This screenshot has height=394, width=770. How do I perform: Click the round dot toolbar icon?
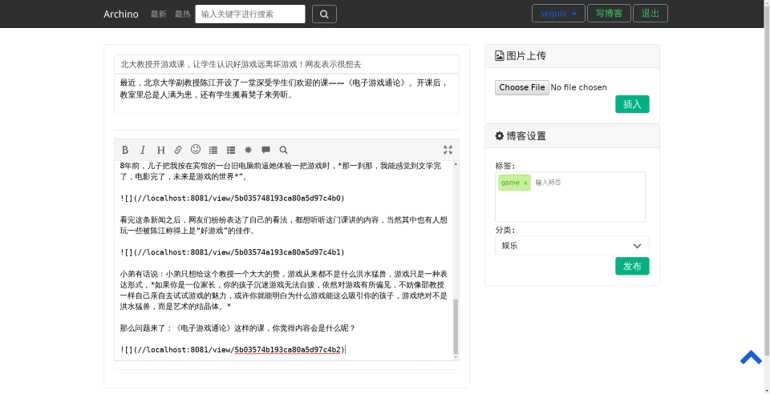pyautogui.click(x=248, y=150)
